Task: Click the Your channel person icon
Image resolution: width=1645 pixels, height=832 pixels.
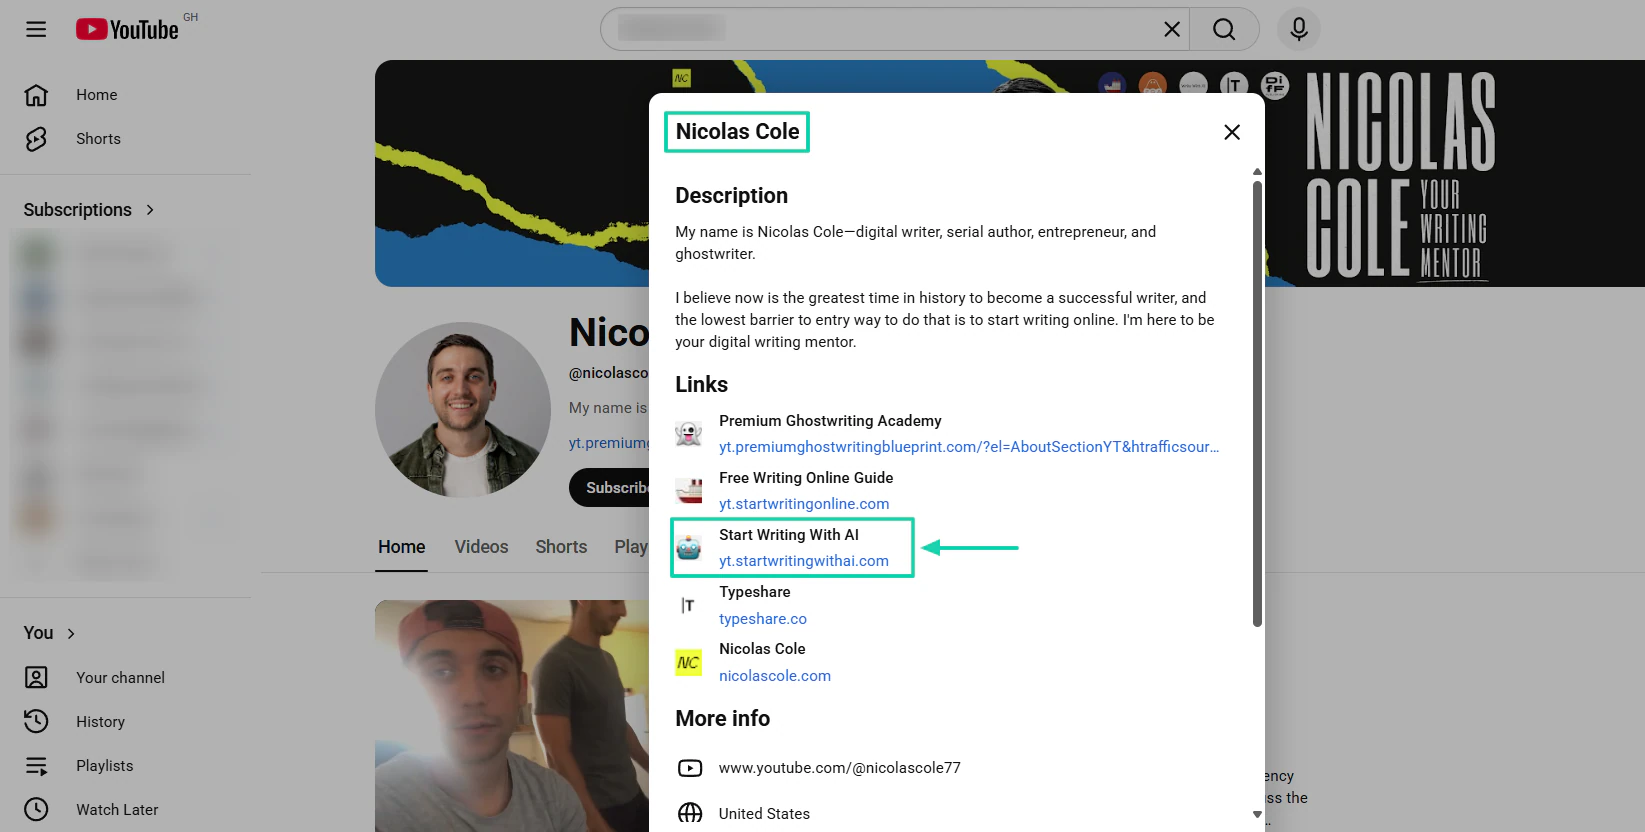Action: click(x=36, y=678)
